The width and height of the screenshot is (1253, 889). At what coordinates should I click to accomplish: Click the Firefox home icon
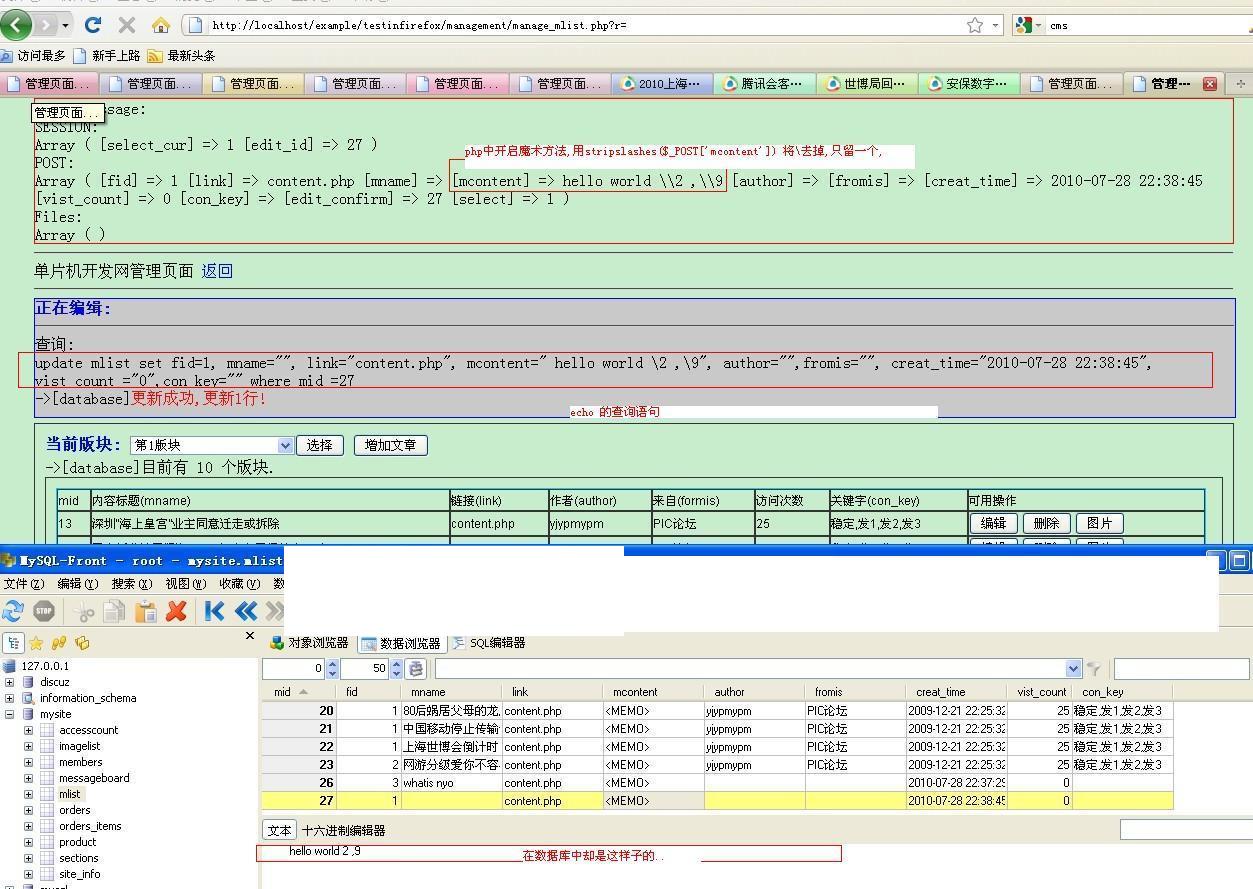pos(160,25)
